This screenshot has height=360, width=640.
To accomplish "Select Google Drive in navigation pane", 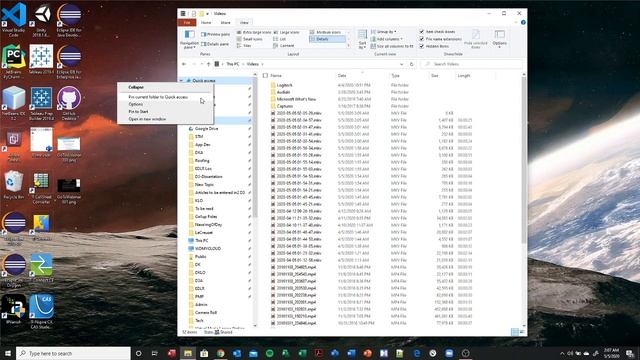I will pos(207,129).
